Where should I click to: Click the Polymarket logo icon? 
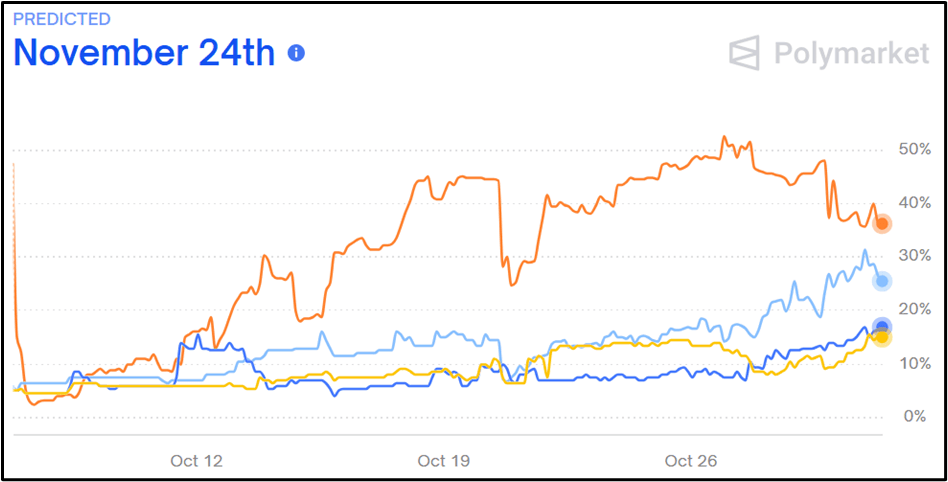(x=745, y=53)
